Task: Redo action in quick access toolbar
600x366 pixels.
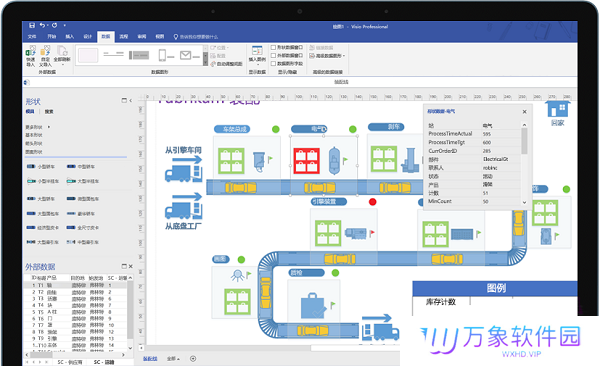Action: click(x=54, y=25)
